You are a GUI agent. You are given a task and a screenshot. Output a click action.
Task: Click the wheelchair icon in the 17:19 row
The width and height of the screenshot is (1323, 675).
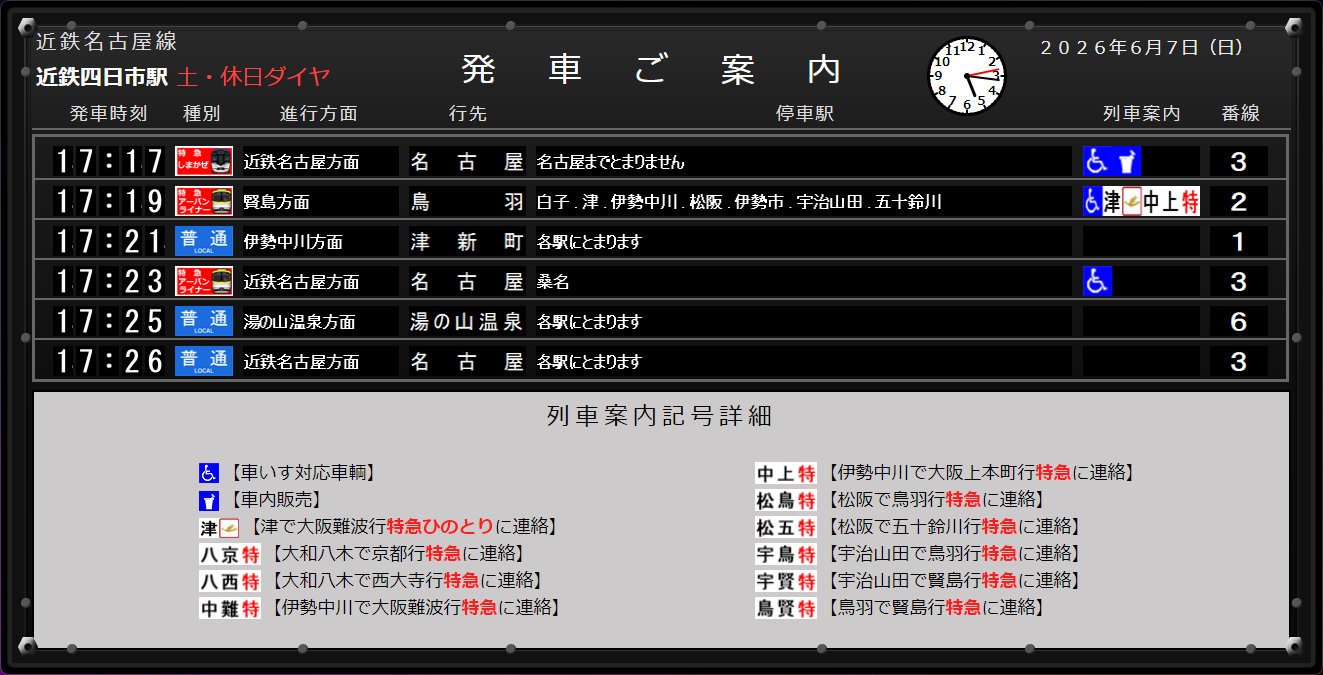(x=1093, y=201)
